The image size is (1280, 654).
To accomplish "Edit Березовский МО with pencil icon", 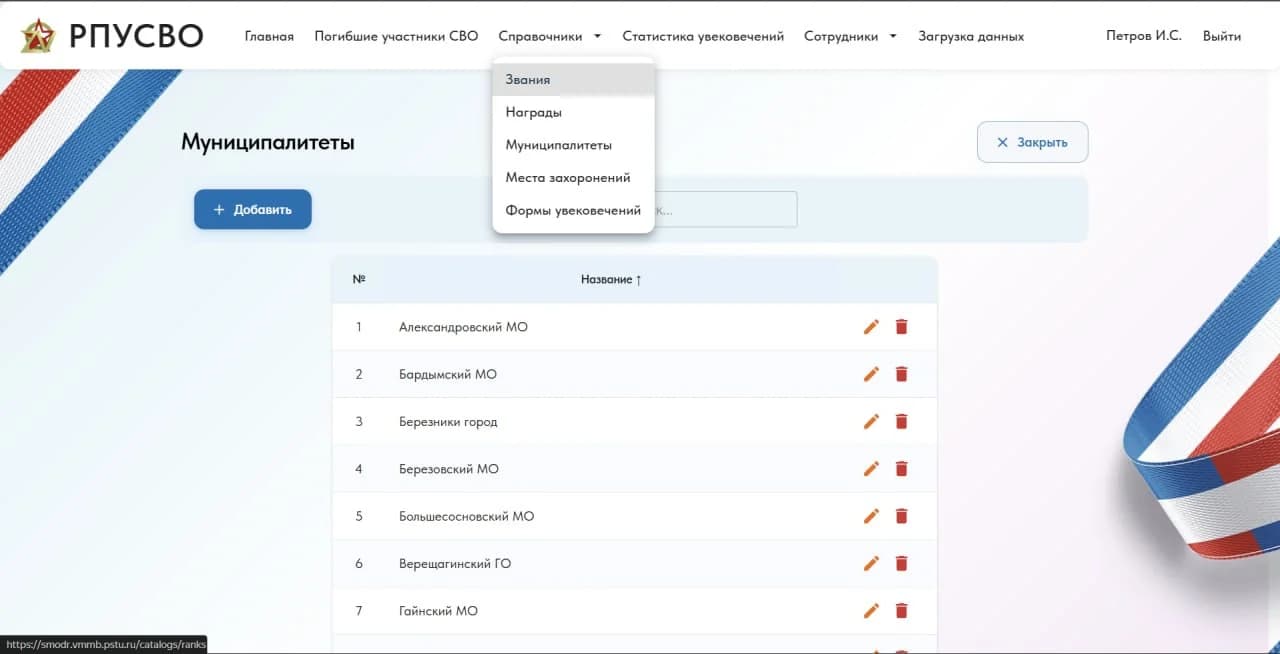I will (871, 469).
